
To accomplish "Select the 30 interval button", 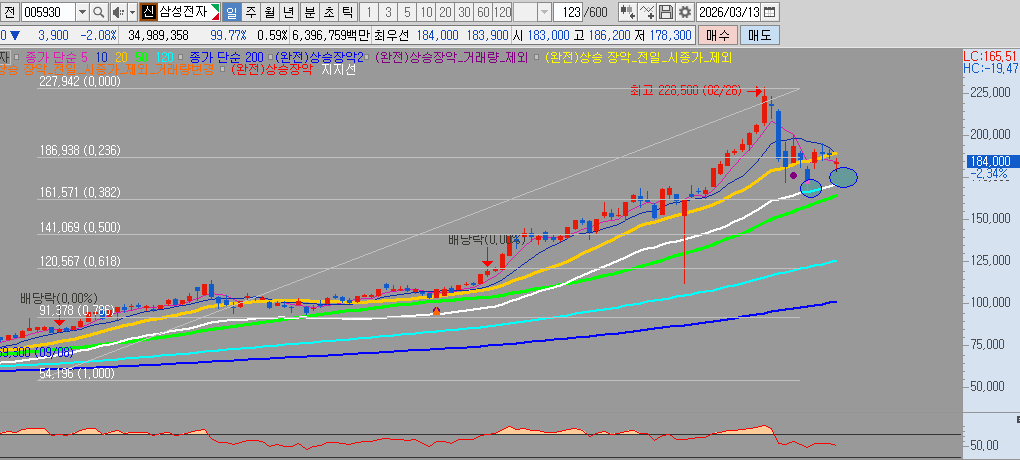I will (464, 12).
